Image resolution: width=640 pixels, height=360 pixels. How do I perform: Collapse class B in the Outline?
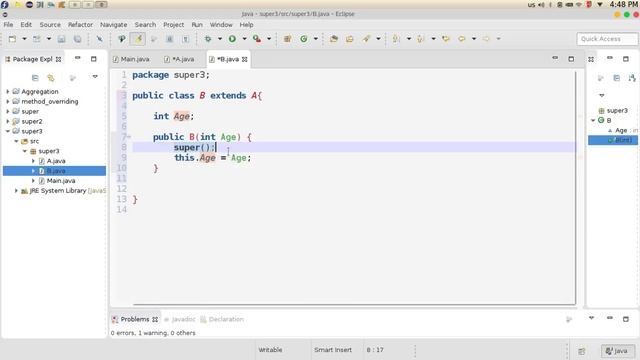pos(593,120)
